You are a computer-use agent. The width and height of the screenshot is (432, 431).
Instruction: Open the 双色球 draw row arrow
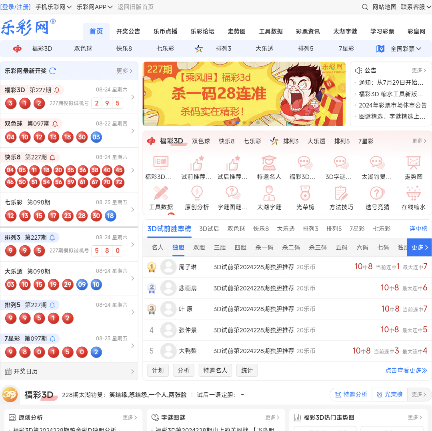coord(133,131)
